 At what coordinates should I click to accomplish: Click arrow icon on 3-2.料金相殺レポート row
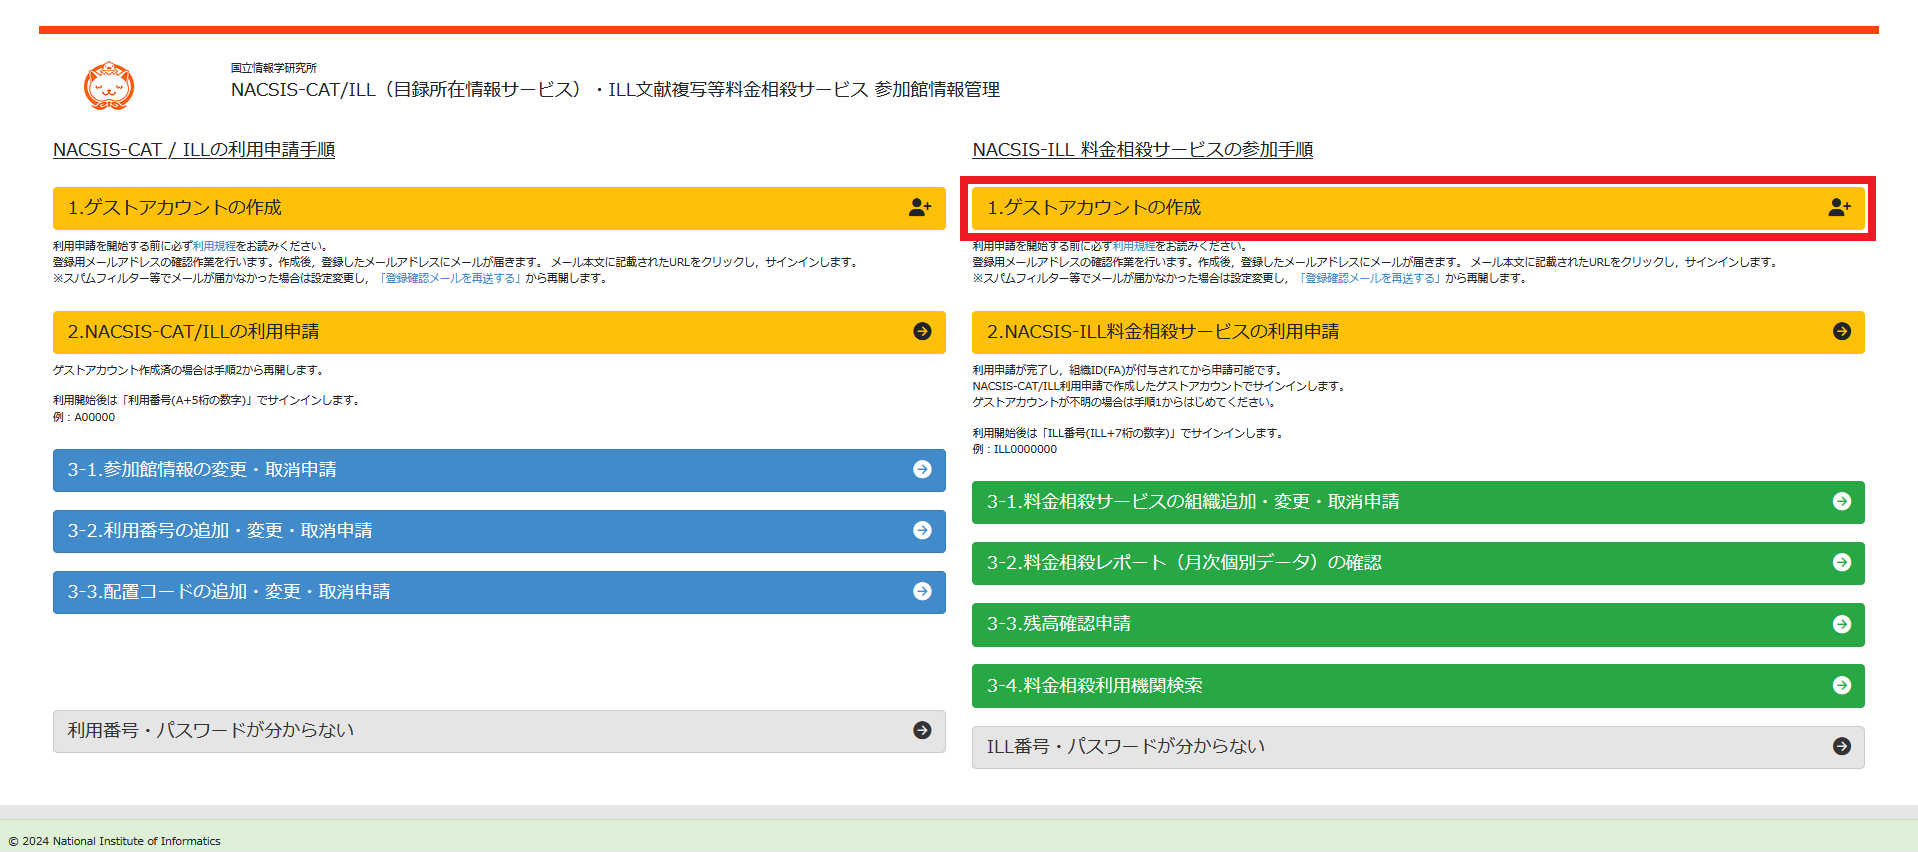point(1841,562)
